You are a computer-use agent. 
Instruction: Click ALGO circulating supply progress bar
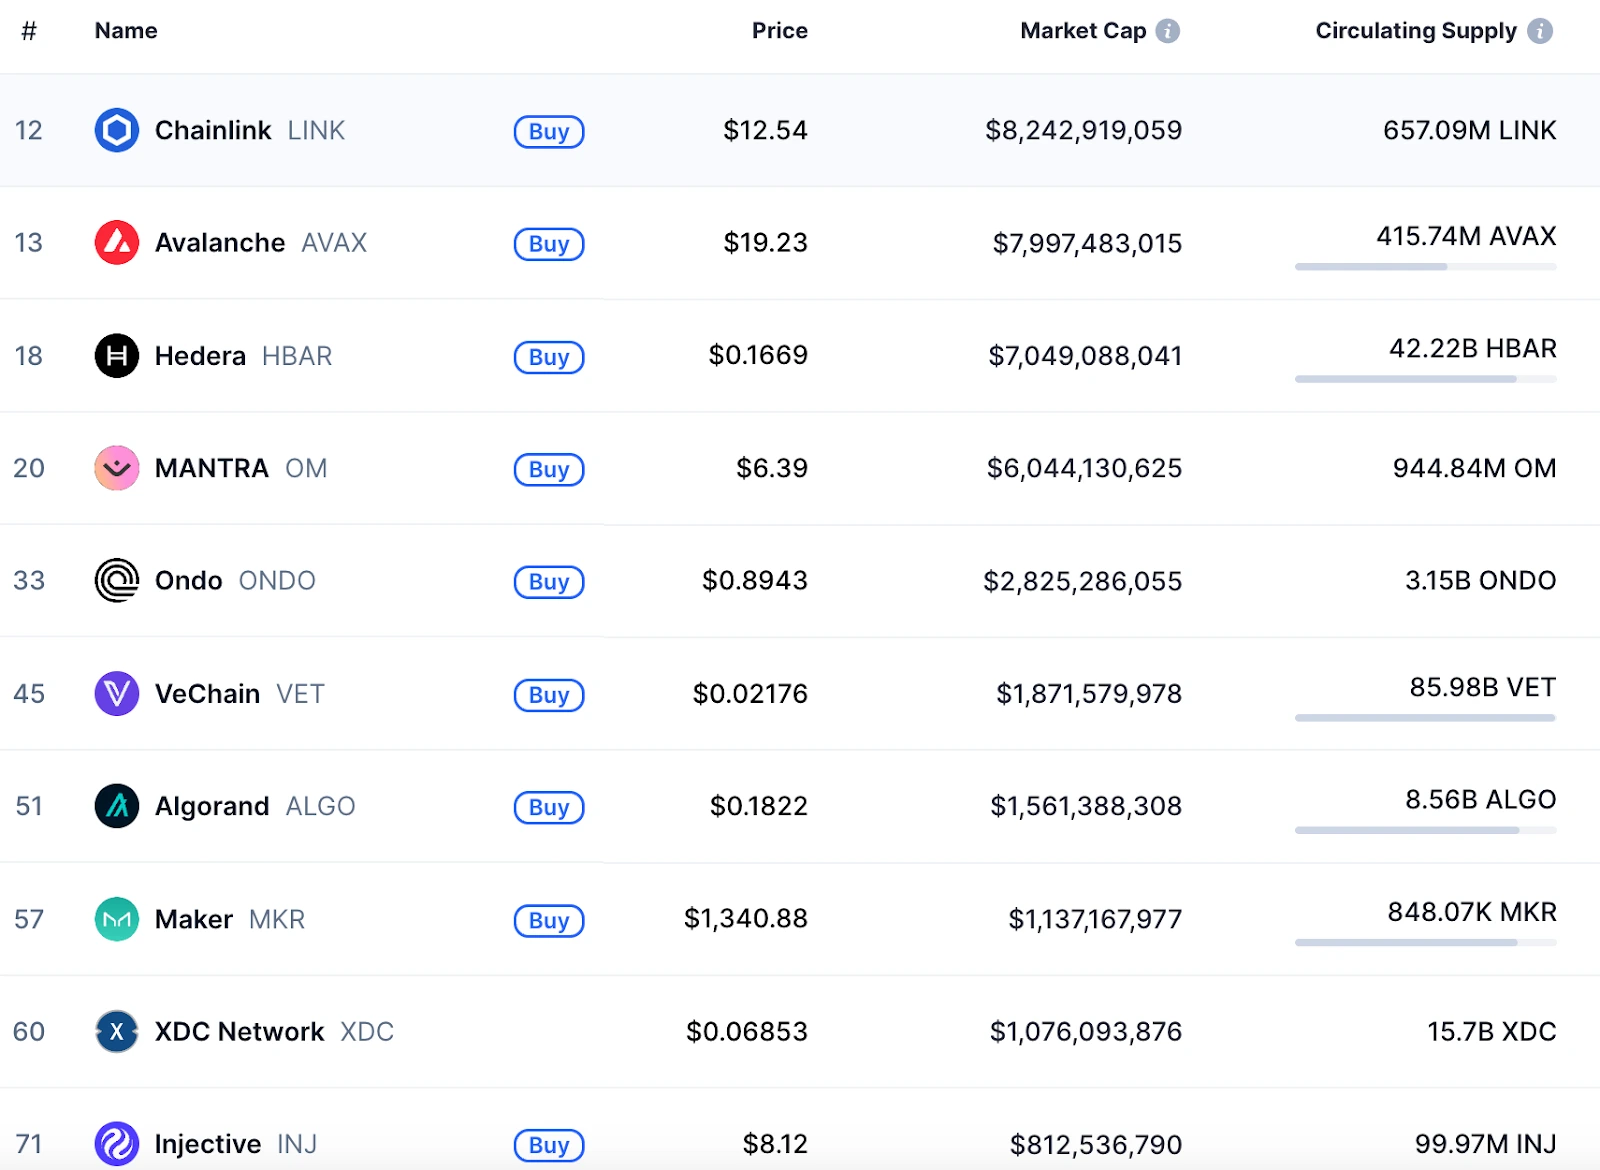pyautogui.click(x=1425, y=830)
